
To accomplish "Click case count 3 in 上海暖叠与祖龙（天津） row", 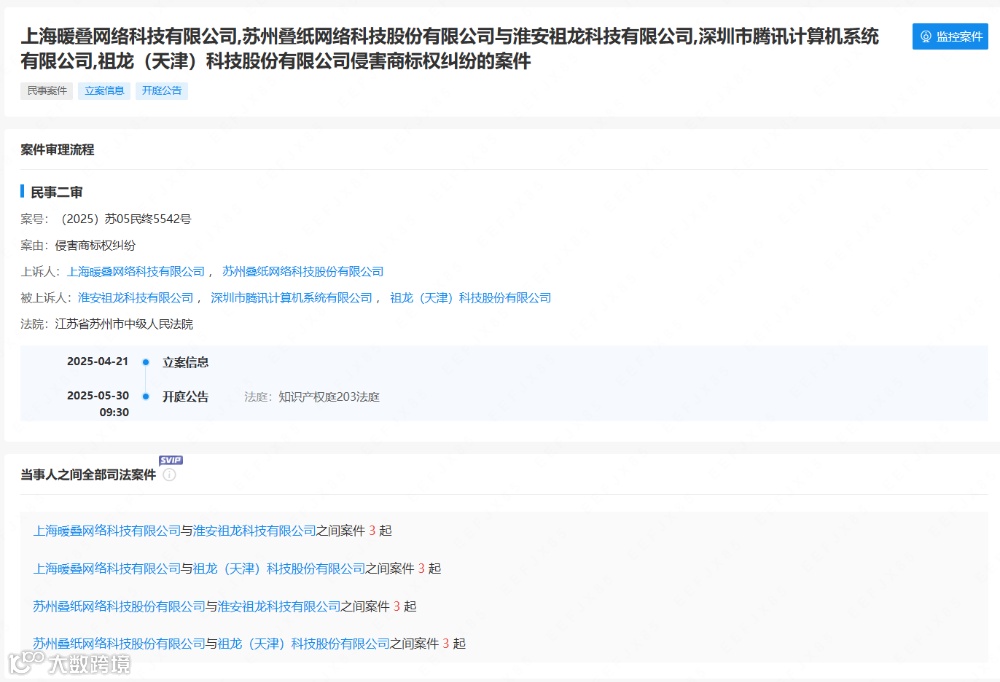I will [x=421, y=568].
